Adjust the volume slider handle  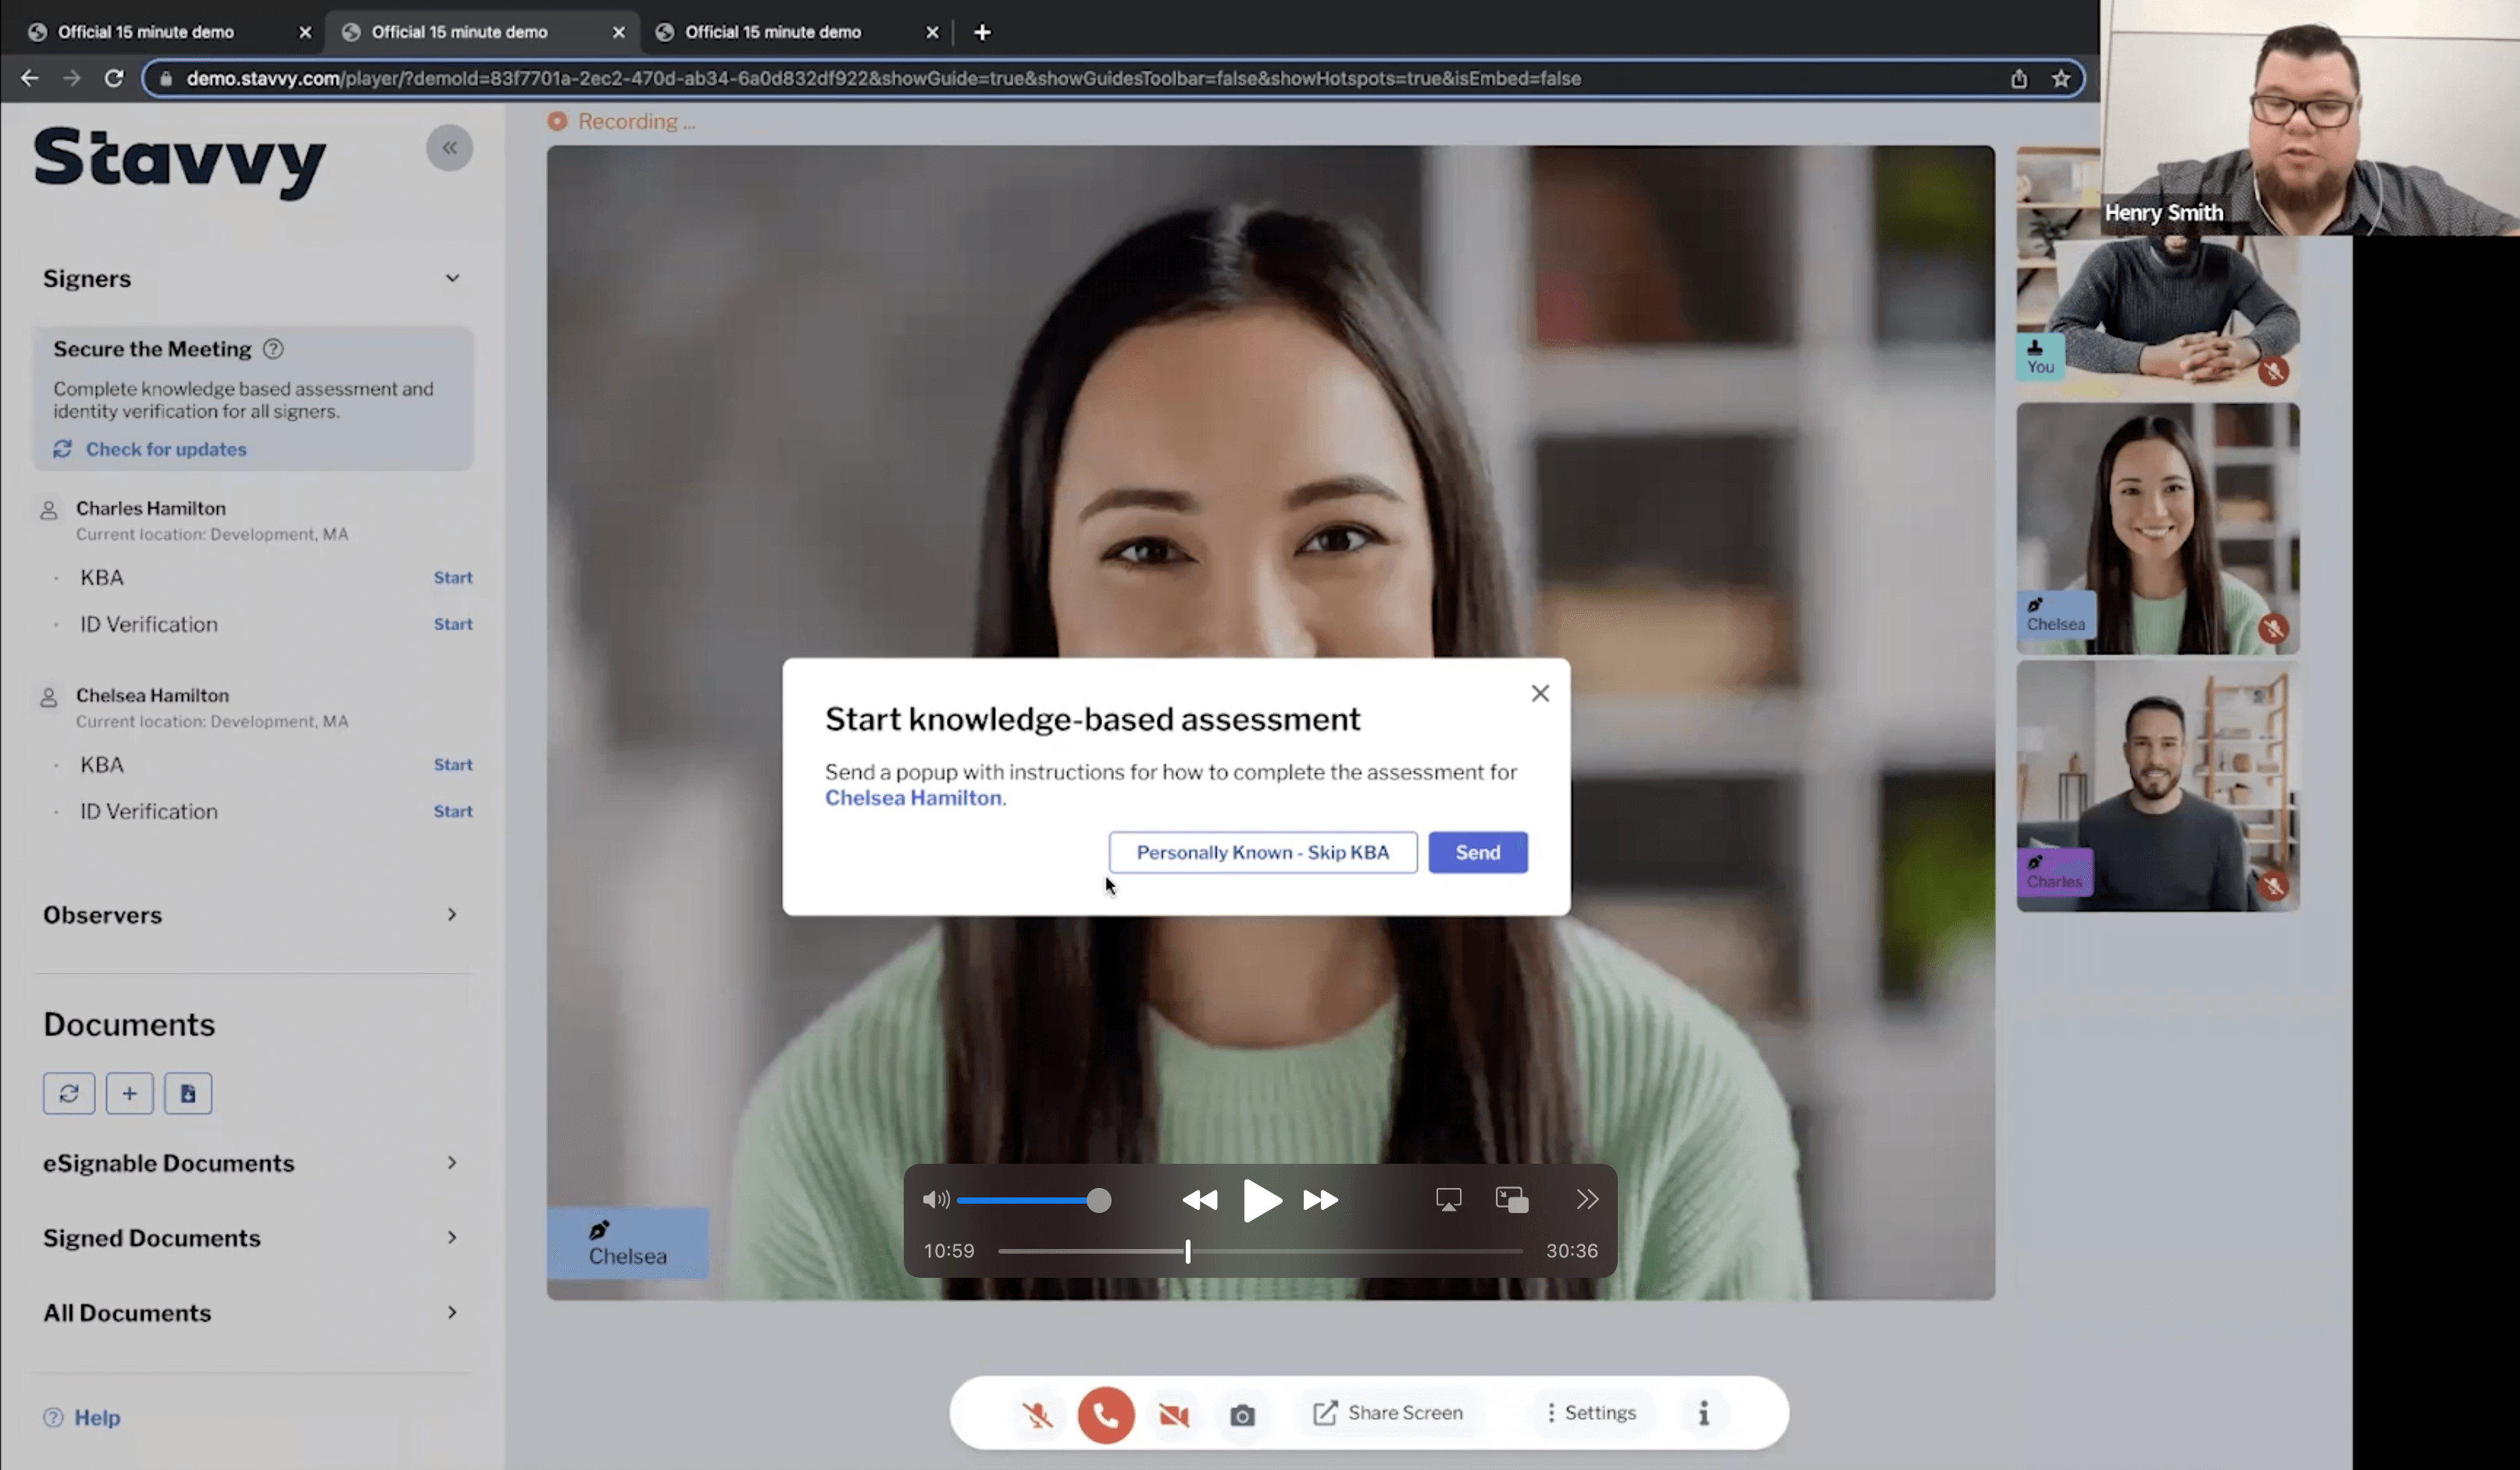(x=1099, y=1200)
